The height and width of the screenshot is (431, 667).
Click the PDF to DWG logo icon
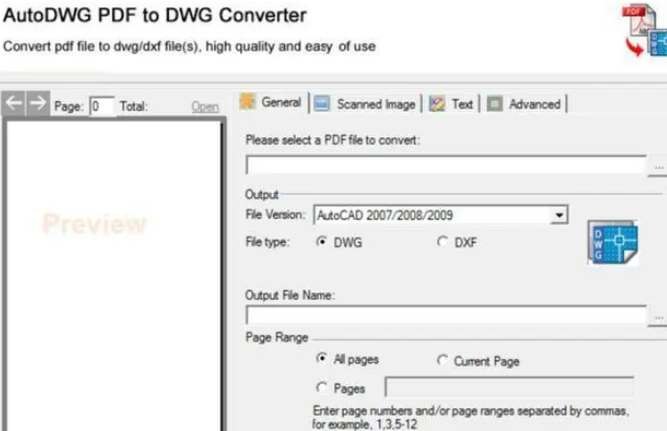[645, 30]
